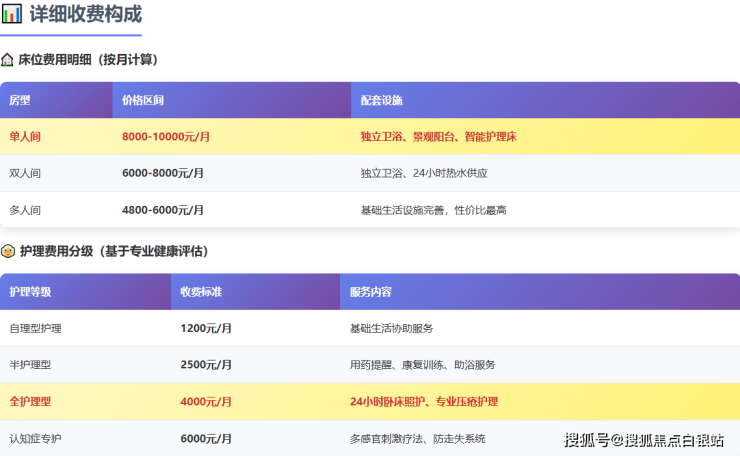Select the highlighted 全护理型 row label
740x456 pixels.
(x=30, y=402)
